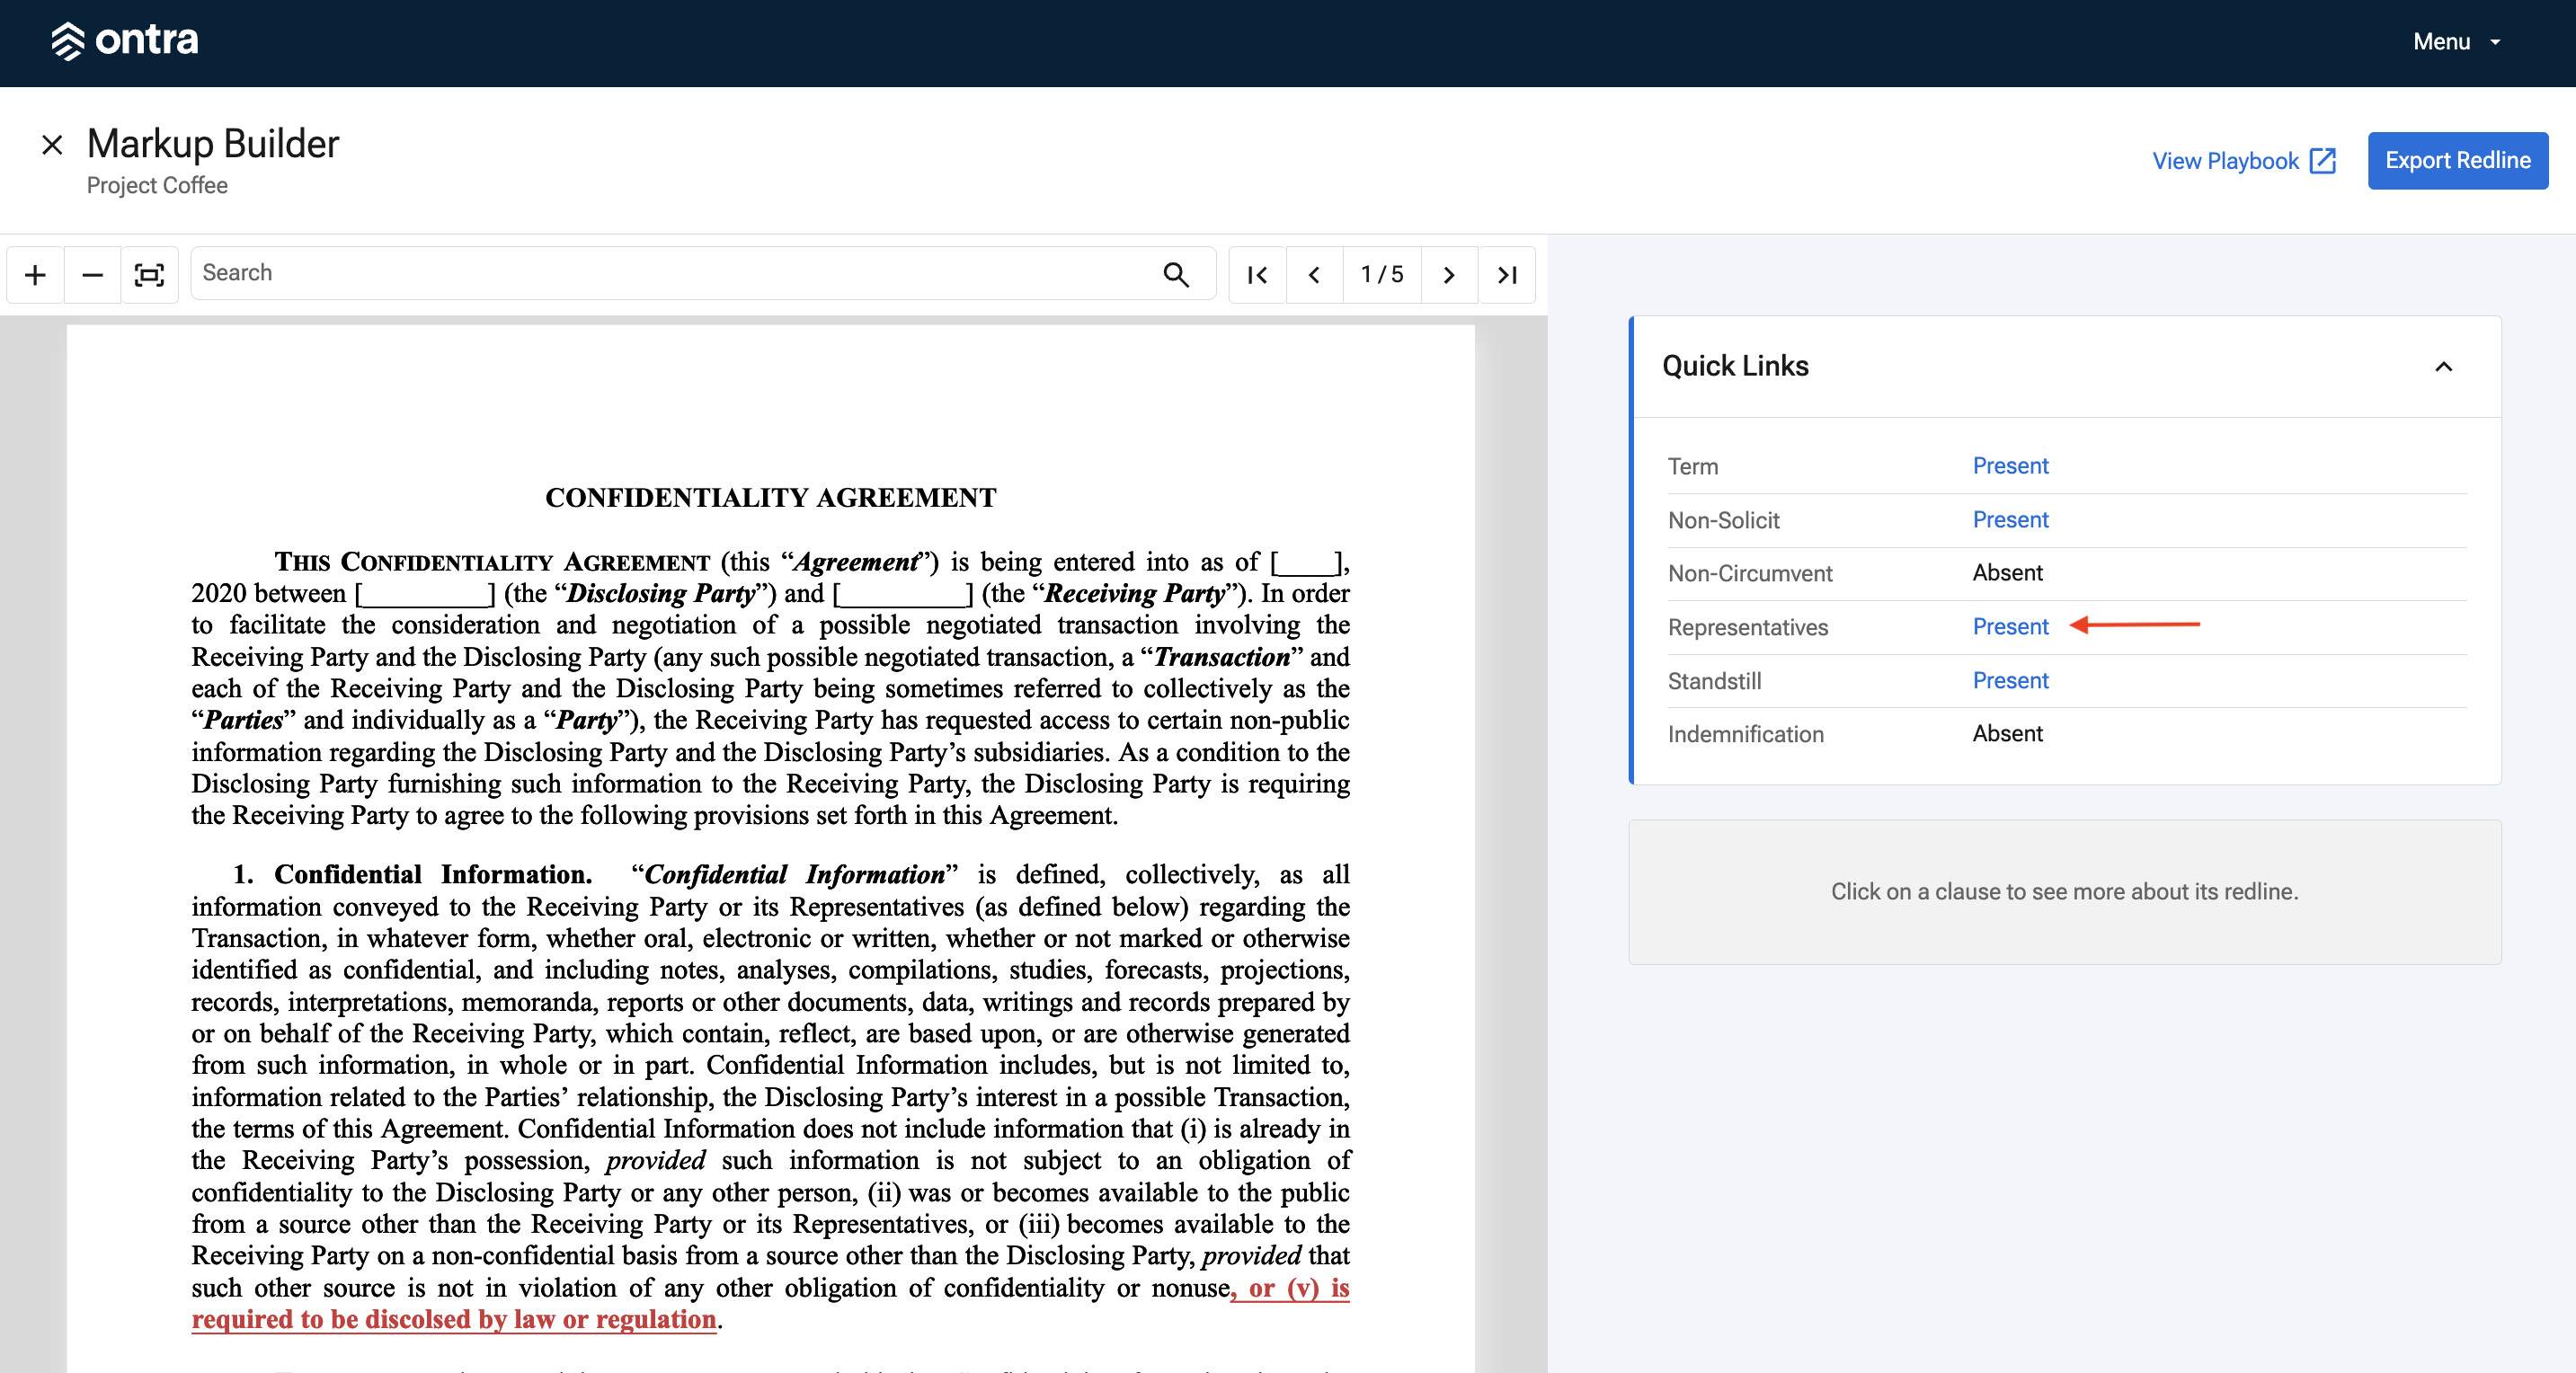
Task: Close the Markup Builder with the X
Action: (52, 145)
